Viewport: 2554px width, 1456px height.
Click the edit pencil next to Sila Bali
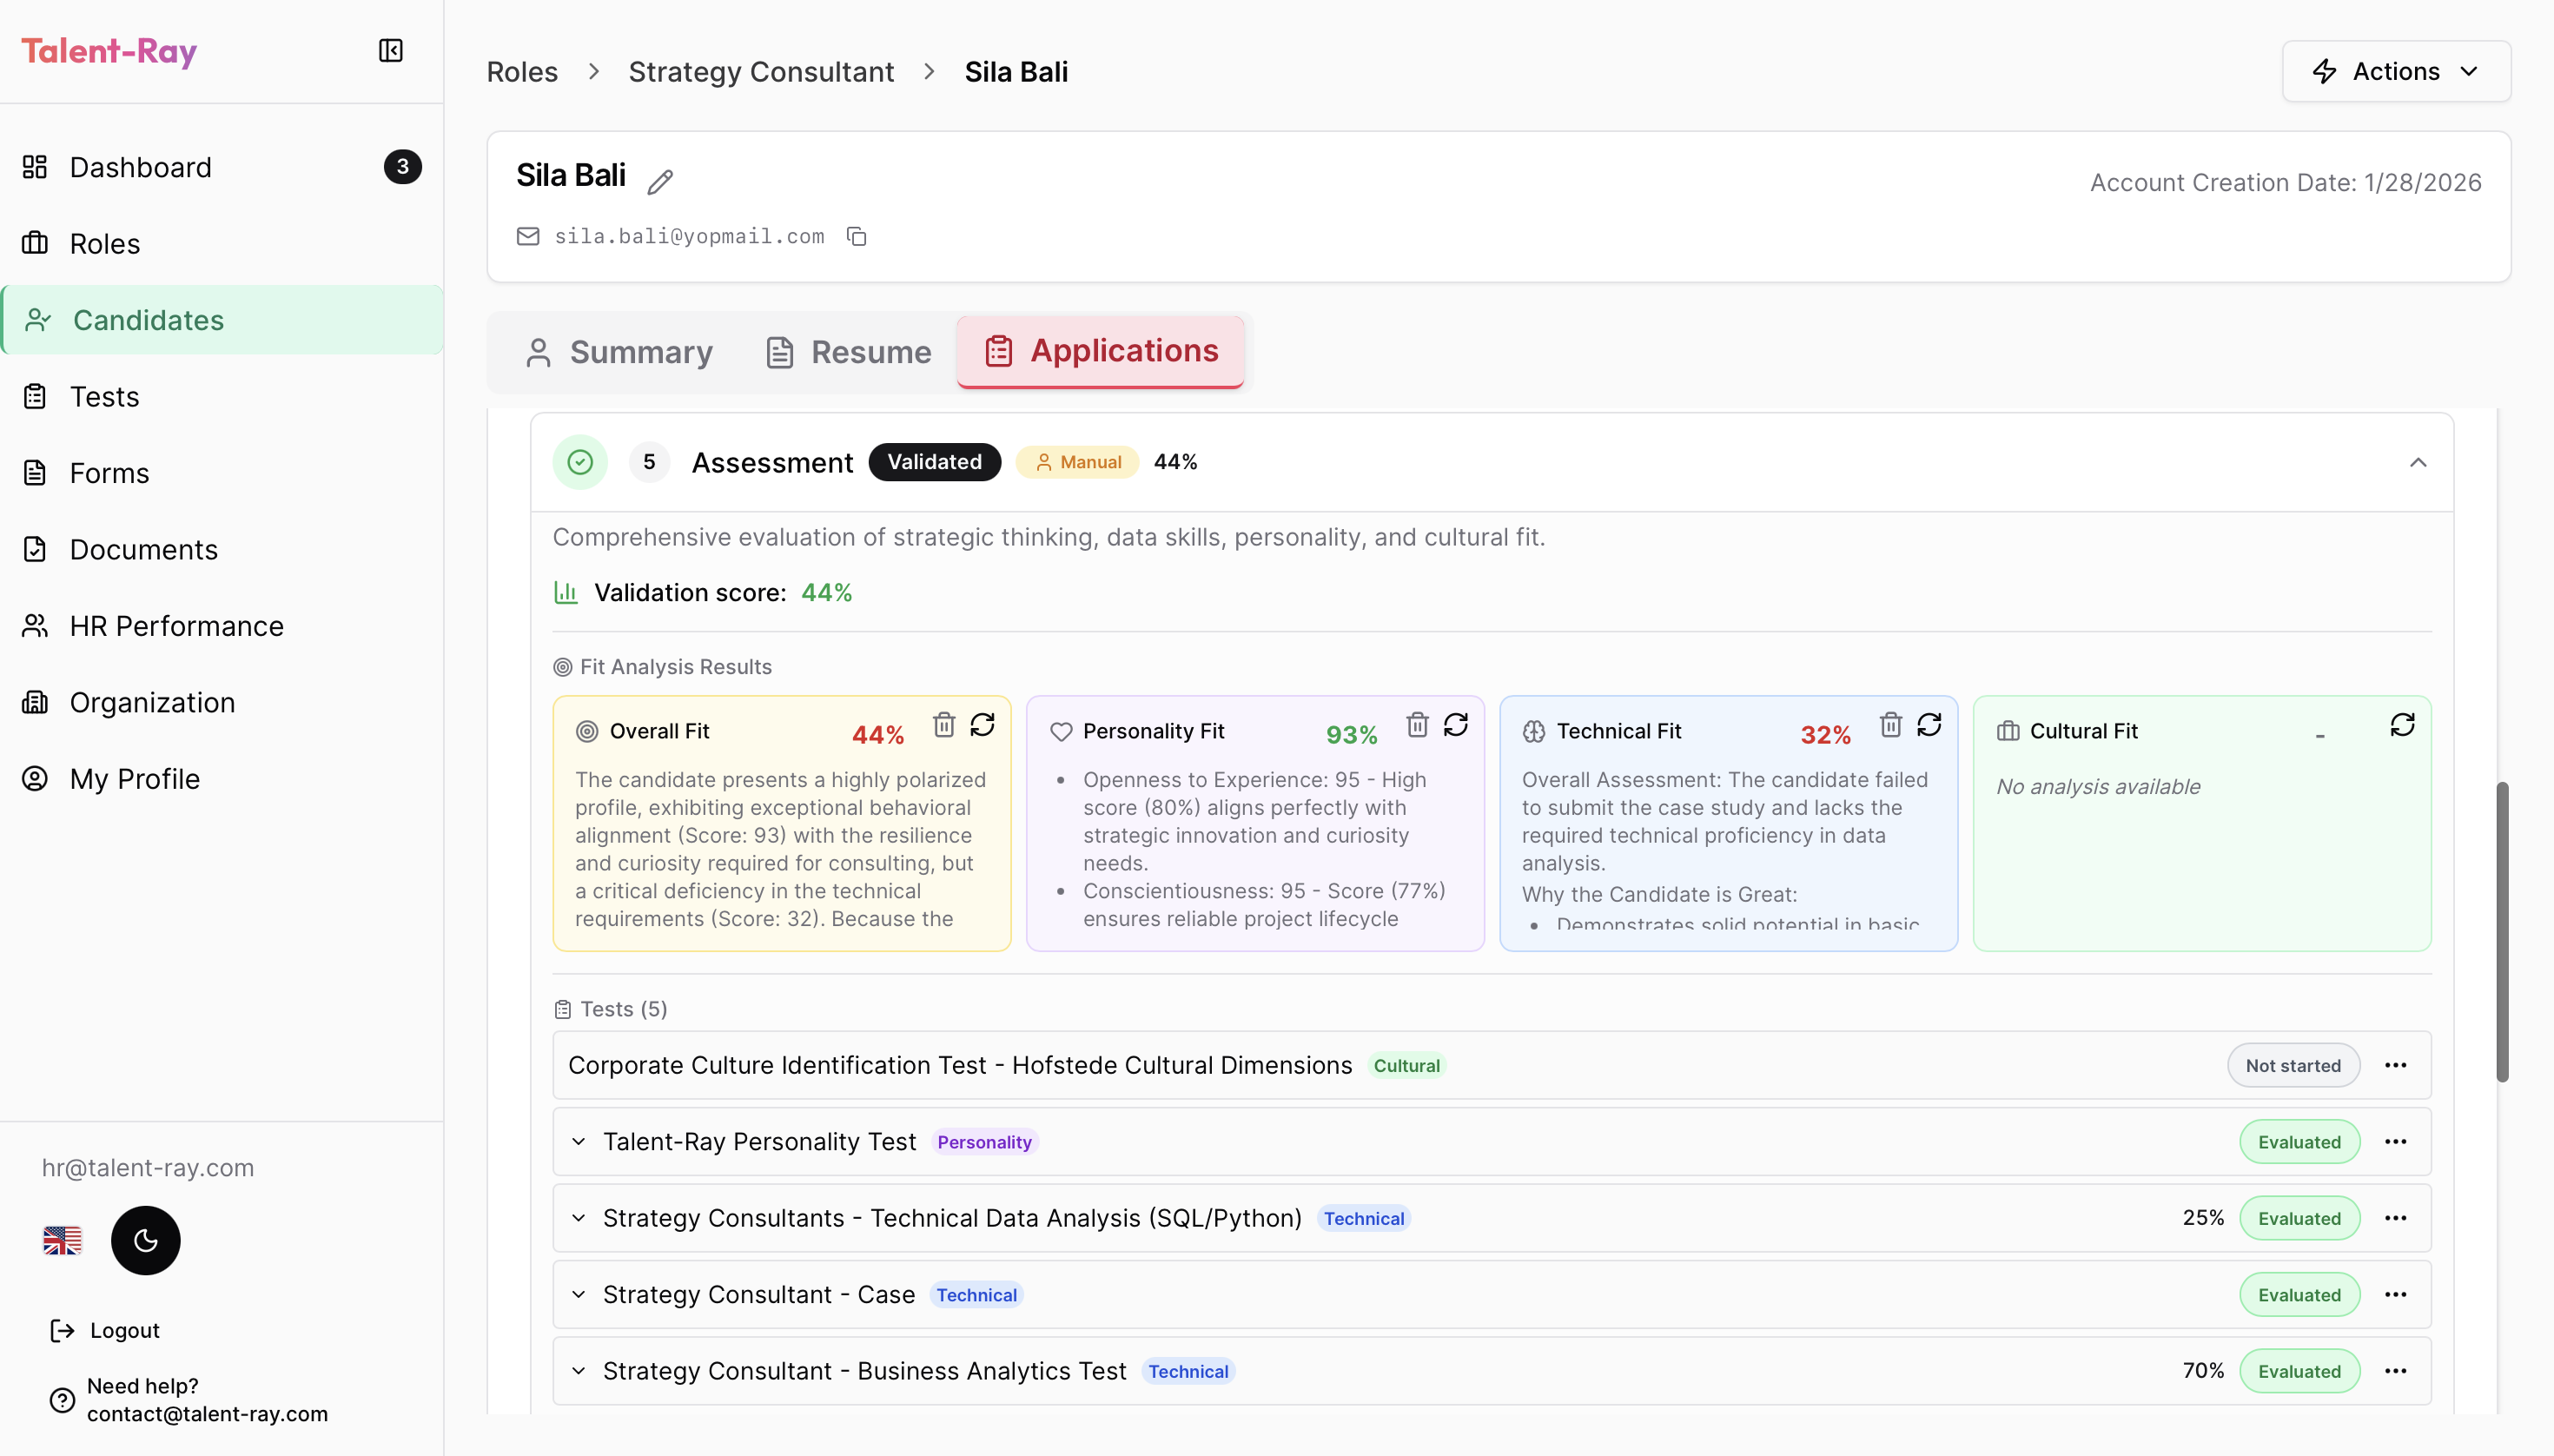click(660, 181)
